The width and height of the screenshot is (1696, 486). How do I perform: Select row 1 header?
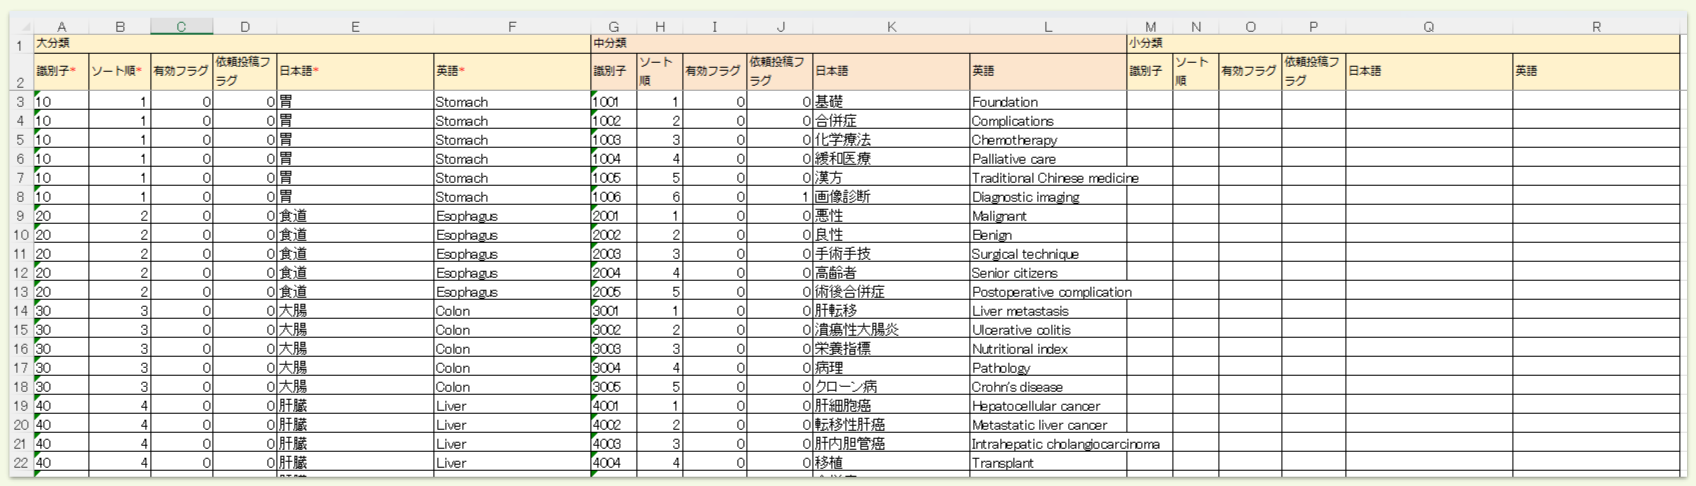pyautogui.click(x=22, y=44)
